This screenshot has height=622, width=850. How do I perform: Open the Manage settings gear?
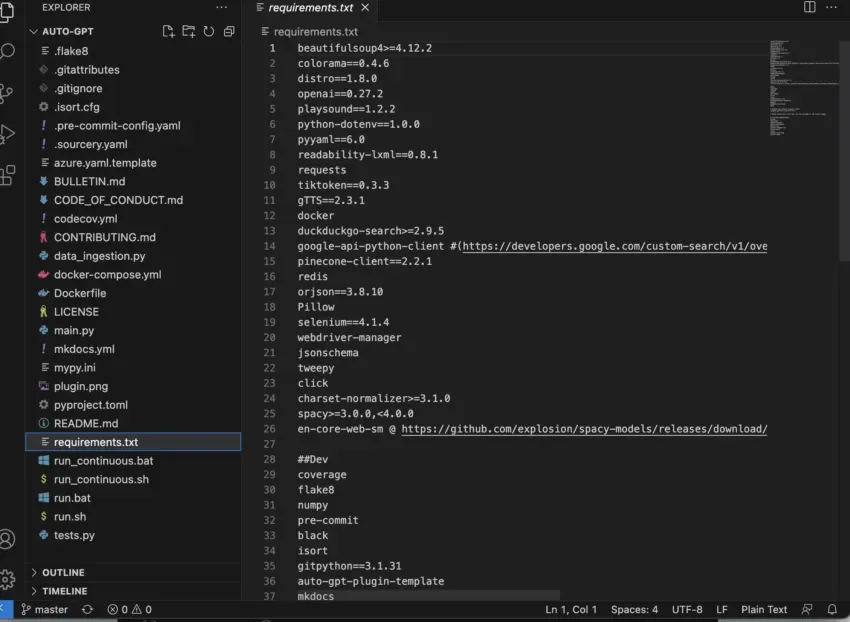tap(8, 579)
